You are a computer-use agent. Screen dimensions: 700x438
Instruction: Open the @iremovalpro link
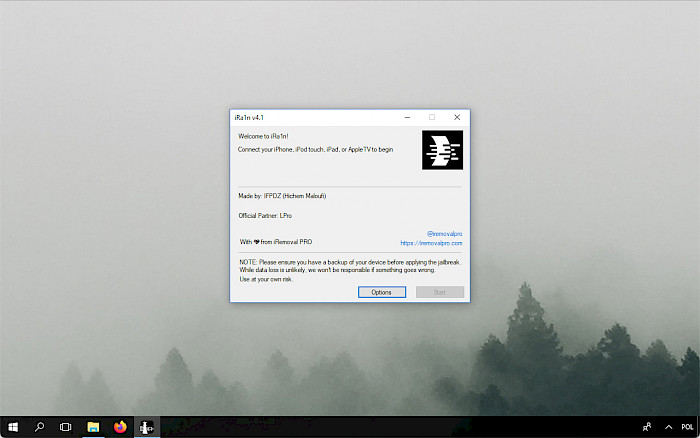[x=444, y=234]
